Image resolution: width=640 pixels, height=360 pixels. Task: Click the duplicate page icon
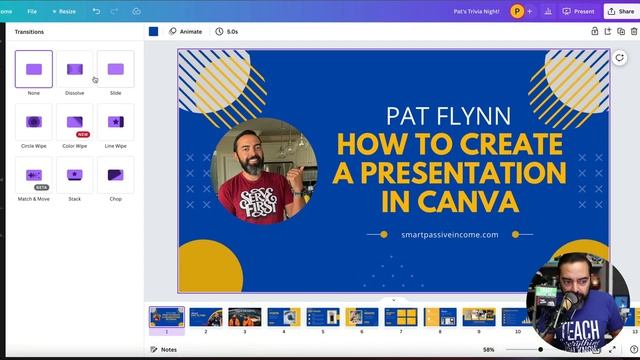[x=621, y=31]
